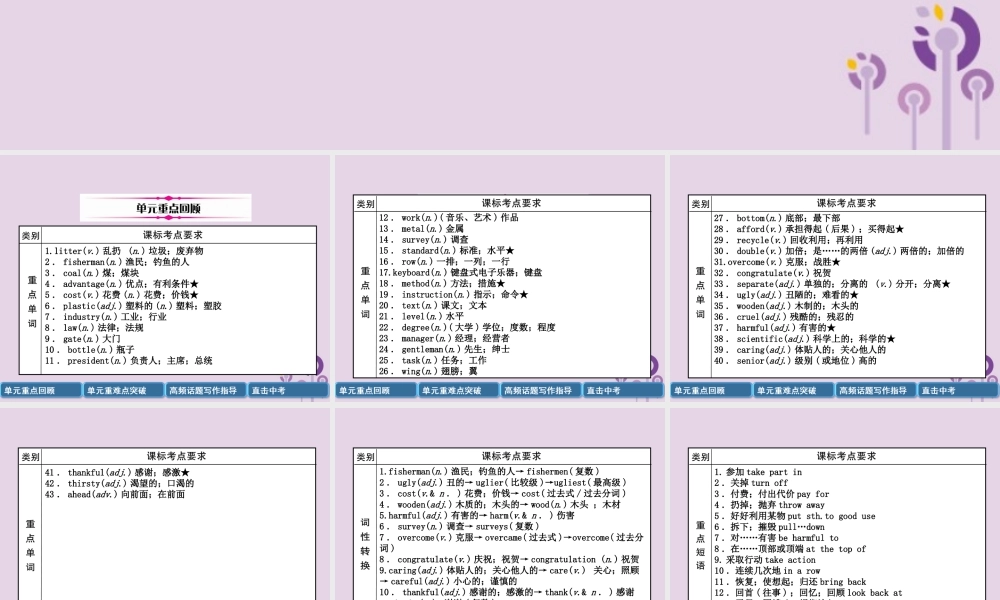Click 高频话题写作指导 button below word 26 wing
The height and width of the screenshot is (600, 1000).
541,390
